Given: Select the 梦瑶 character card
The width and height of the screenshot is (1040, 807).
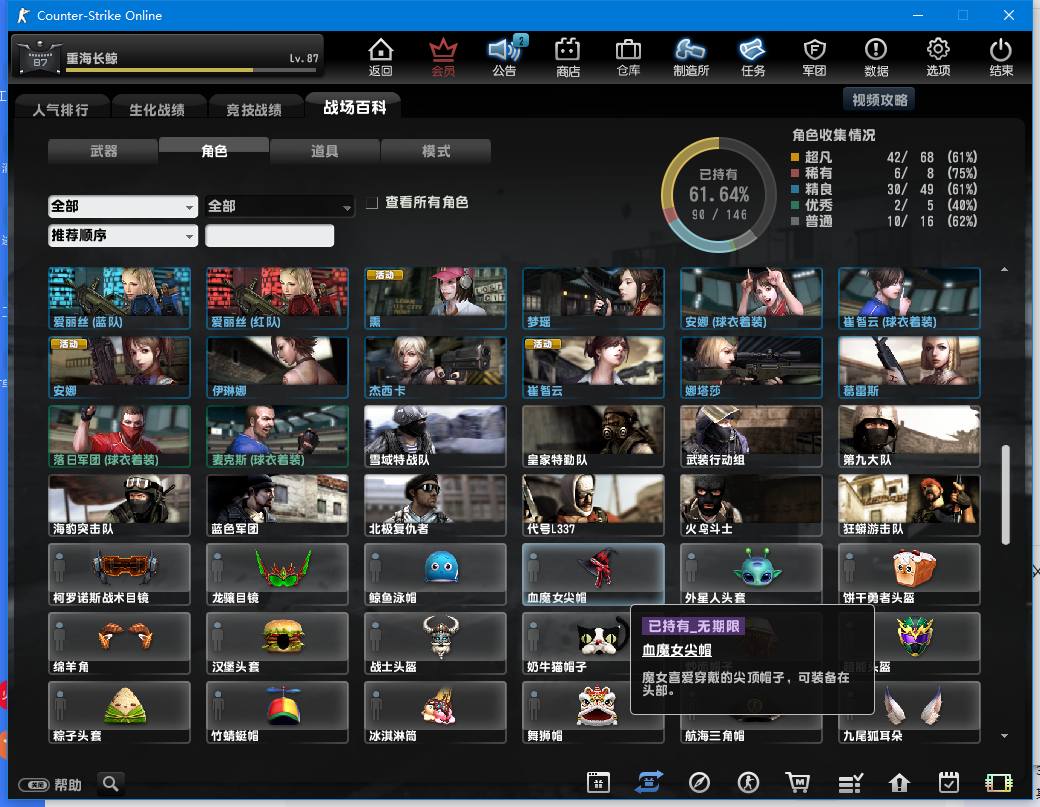Looking at the screenshot, I should pyautogui.click(x=593, y=298).
